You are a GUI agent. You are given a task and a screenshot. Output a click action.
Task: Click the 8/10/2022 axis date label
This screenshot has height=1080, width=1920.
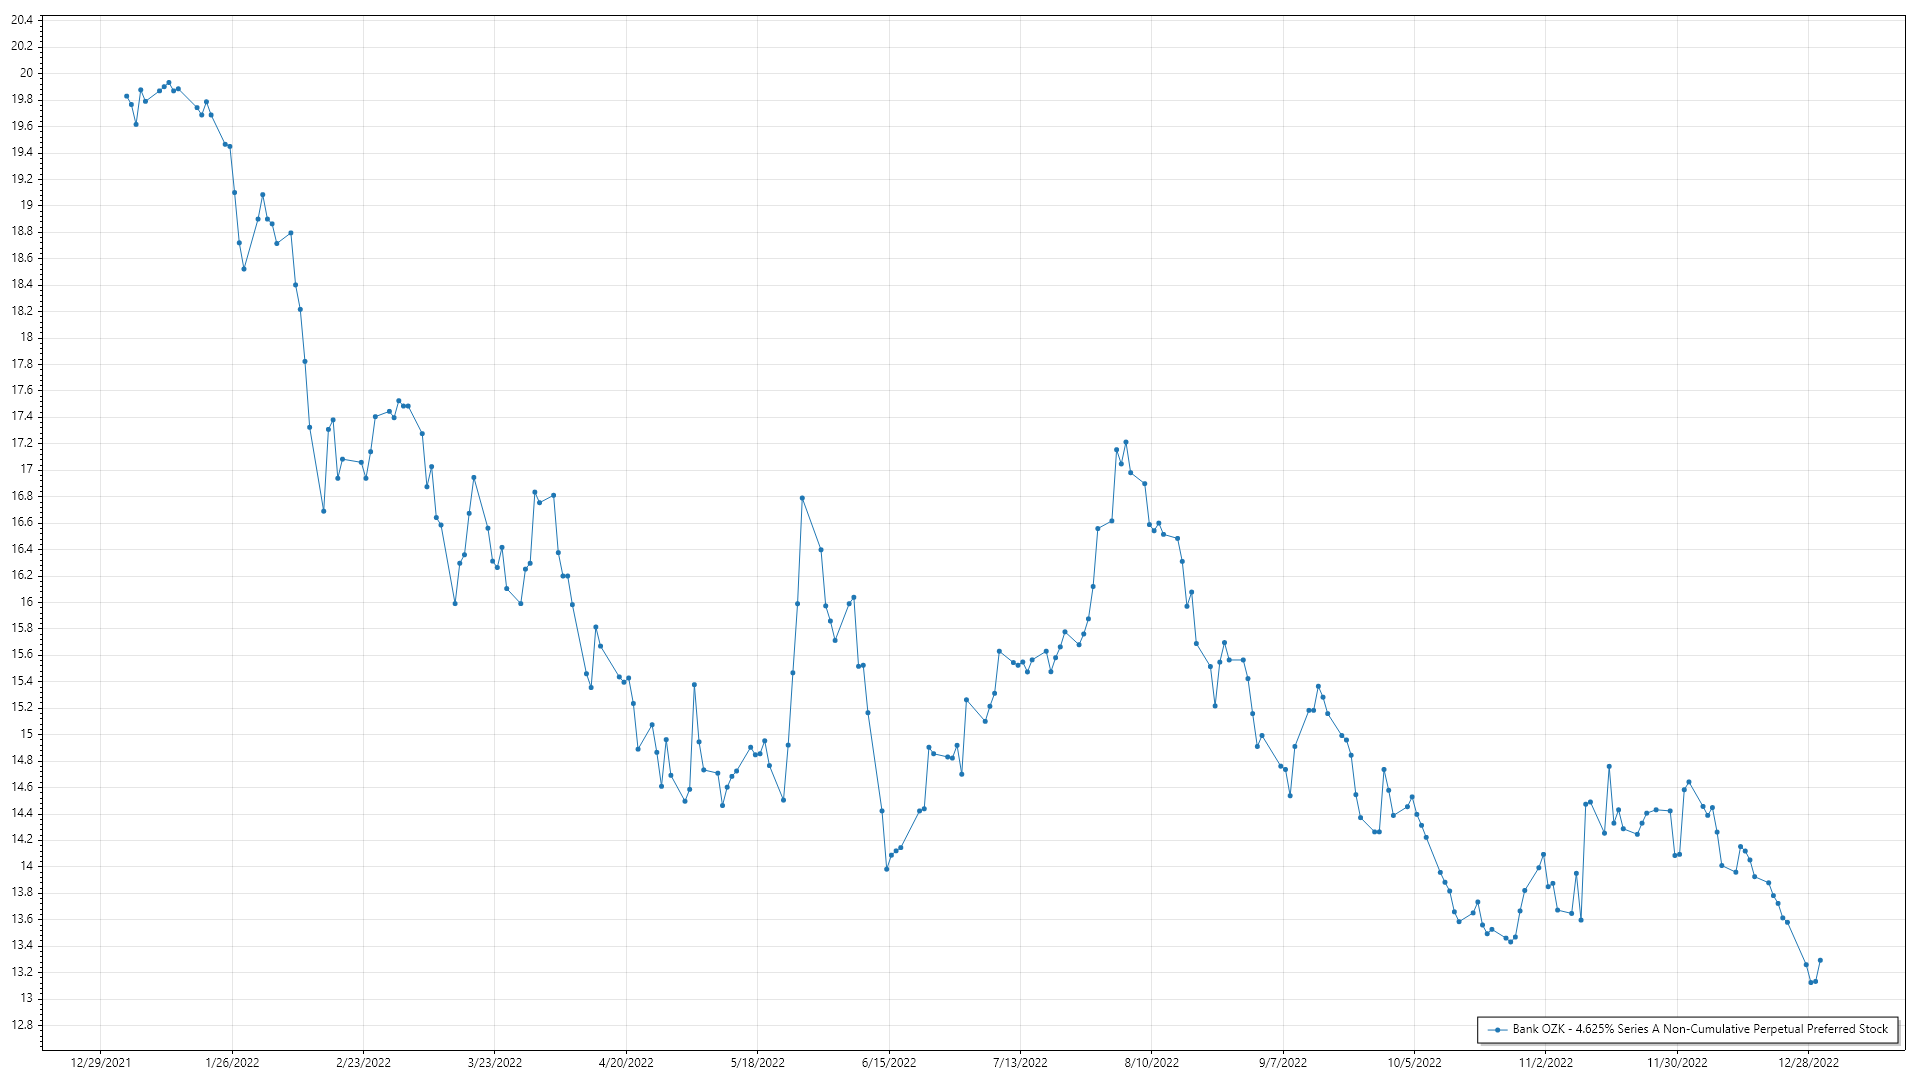(1151, 1063)
